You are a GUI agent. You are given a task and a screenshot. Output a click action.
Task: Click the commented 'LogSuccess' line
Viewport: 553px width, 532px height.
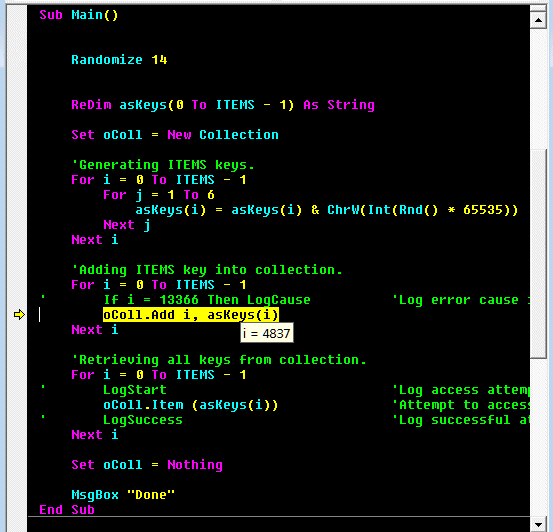click(143, 420)
